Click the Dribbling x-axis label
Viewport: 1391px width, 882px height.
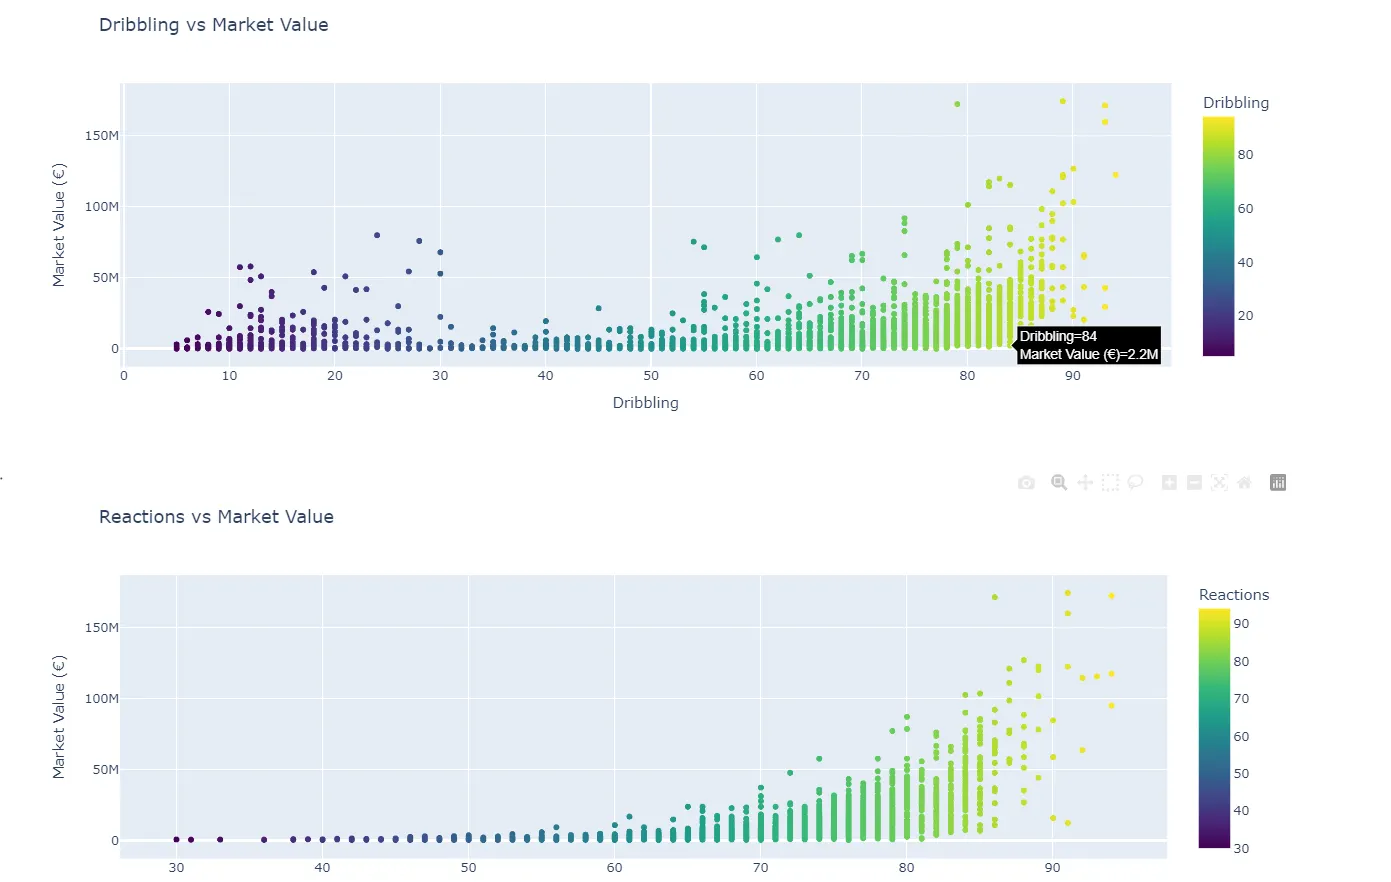(x=646, y=403)
